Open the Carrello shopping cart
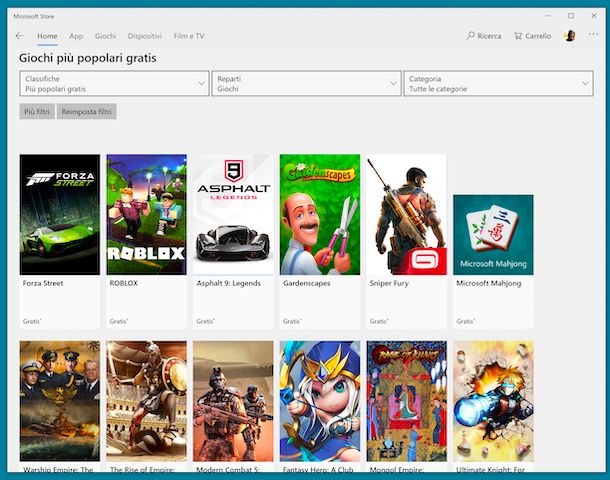 pyautogui.click(x=532, y=36)
